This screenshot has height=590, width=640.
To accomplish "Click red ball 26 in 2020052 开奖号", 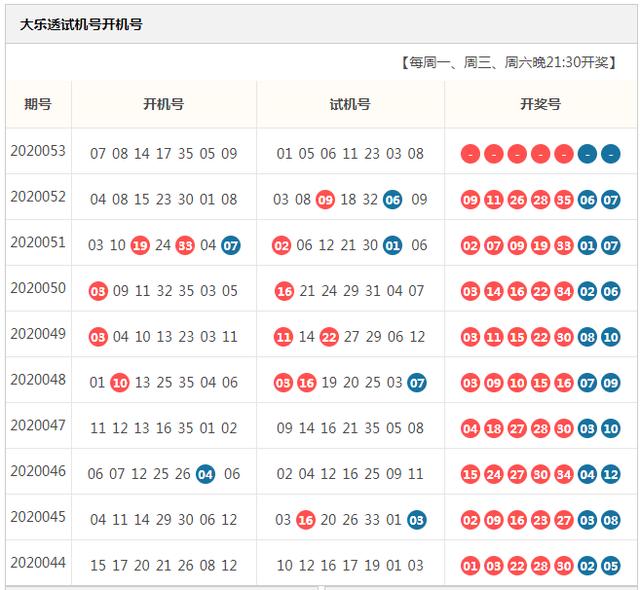I will [x=517, y=200].
